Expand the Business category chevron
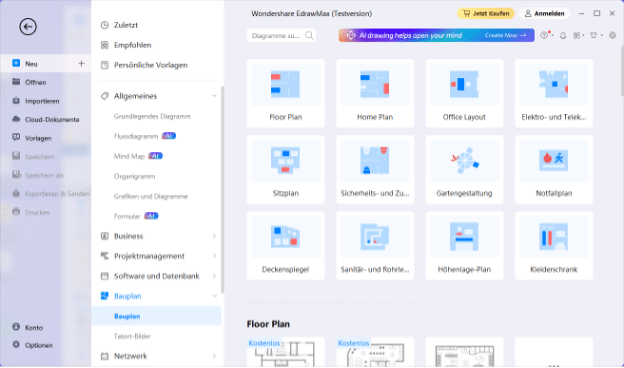The width and height of the screenshot is (624, 368). point(214,236)
